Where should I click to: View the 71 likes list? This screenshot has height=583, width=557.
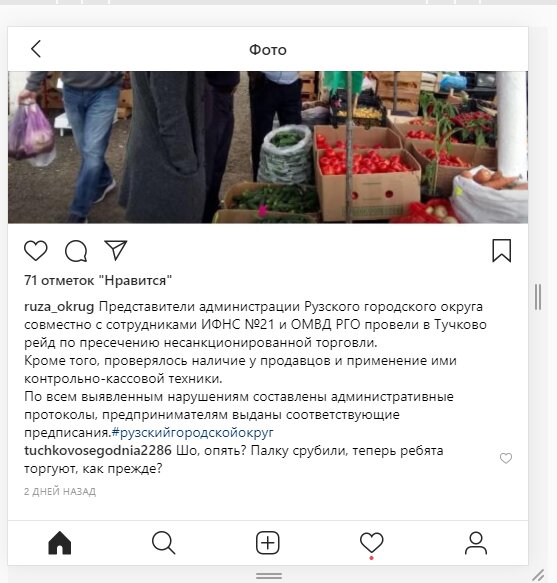98,280
